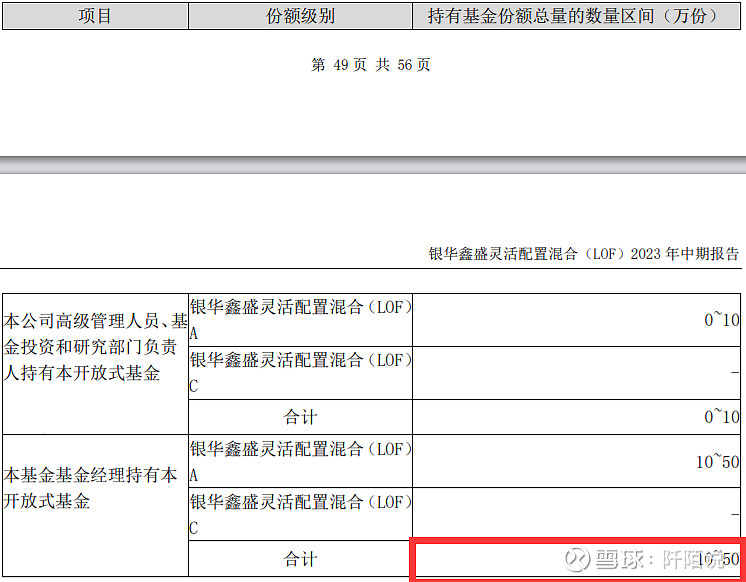Select report title 银华鑫盛灵活配置混合（LOF）2023 年中期报告
This screenshot has height=582, width=746.
click(x=584, y=253)
